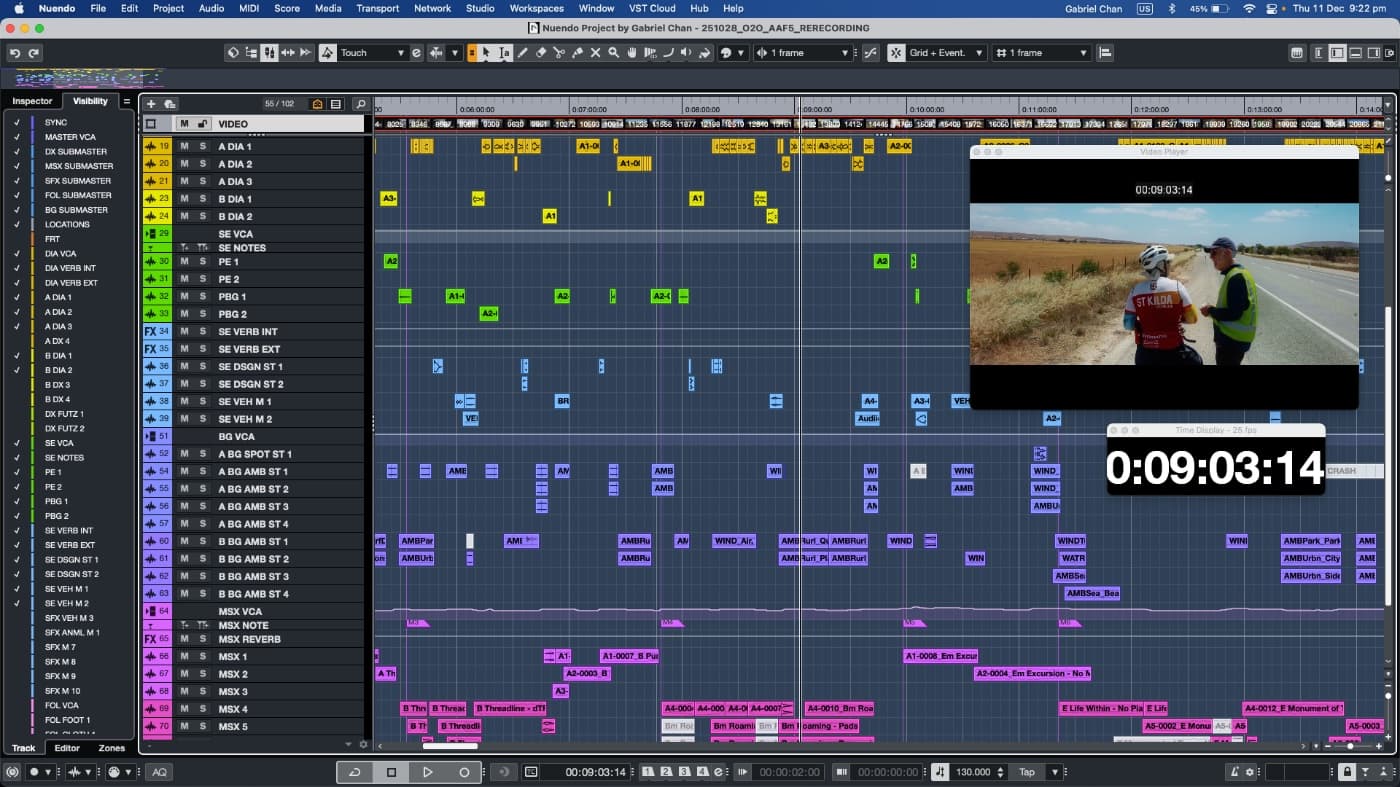Select the Scissors split tool
This screenshot has width=1400, height=787.
(559, 53)
